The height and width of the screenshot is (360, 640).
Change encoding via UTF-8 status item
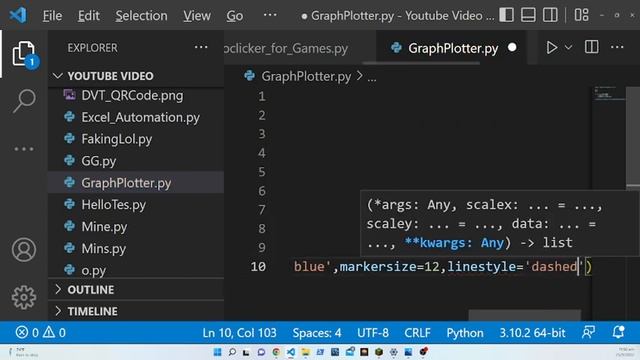click(x=373, y=333)
